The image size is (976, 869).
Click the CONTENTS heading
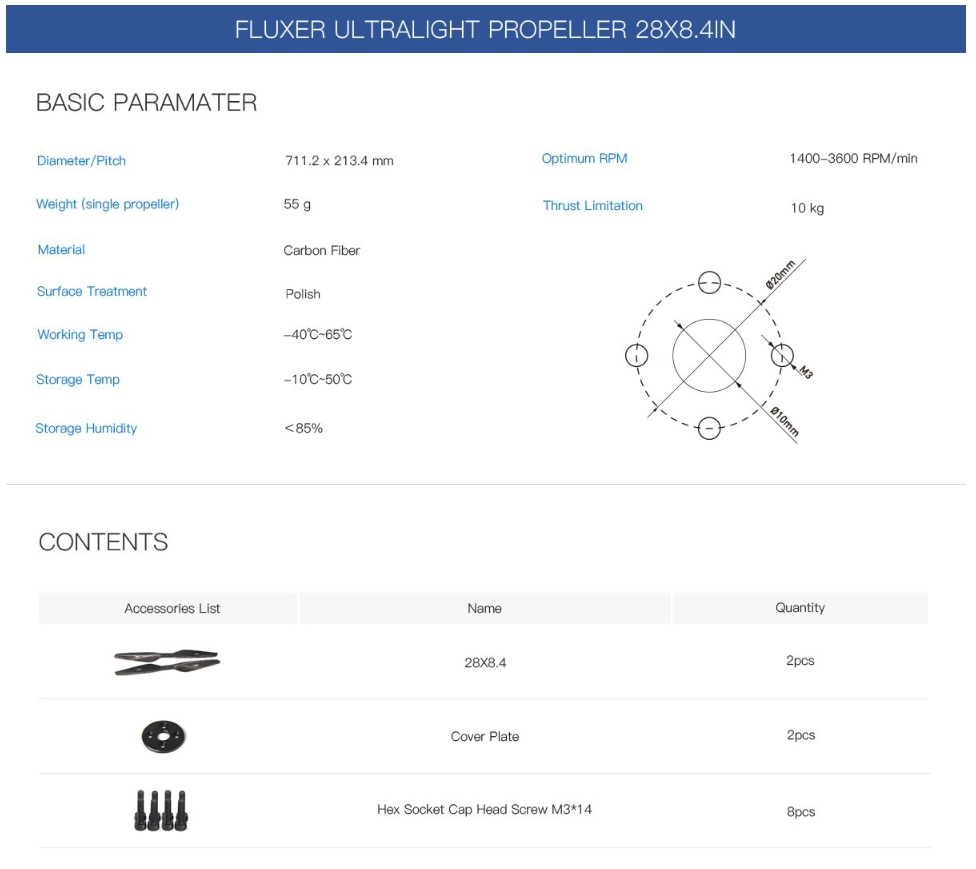coord(103,542)
